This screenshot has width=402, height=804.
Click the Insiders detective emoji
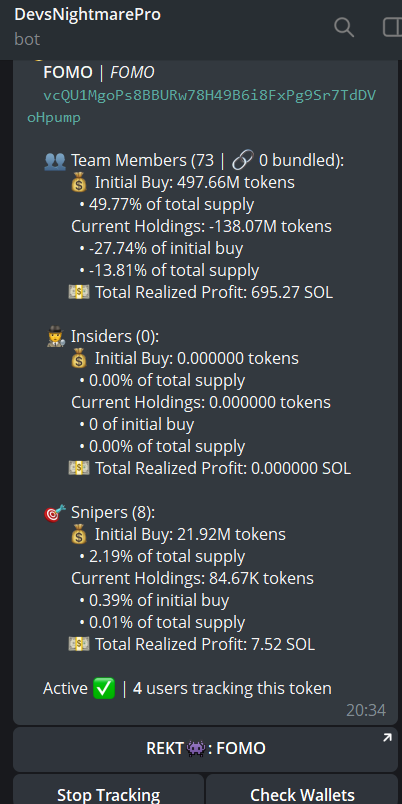pyautogui.click(x=55, y=337)
